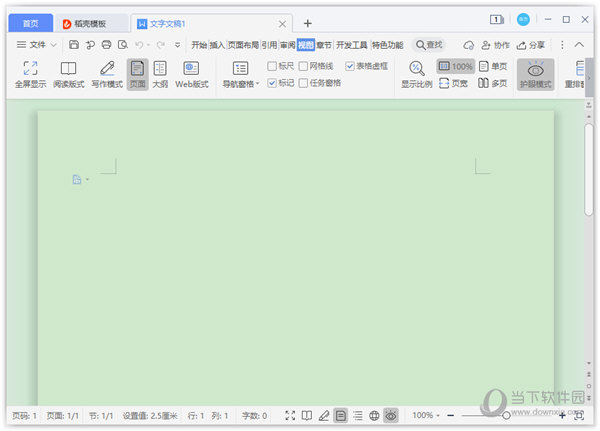Image resolution: width=600 pixels, height=431 pixels.
Task: Switch to 全屏显示 full screen view
Action: (31, 75)
